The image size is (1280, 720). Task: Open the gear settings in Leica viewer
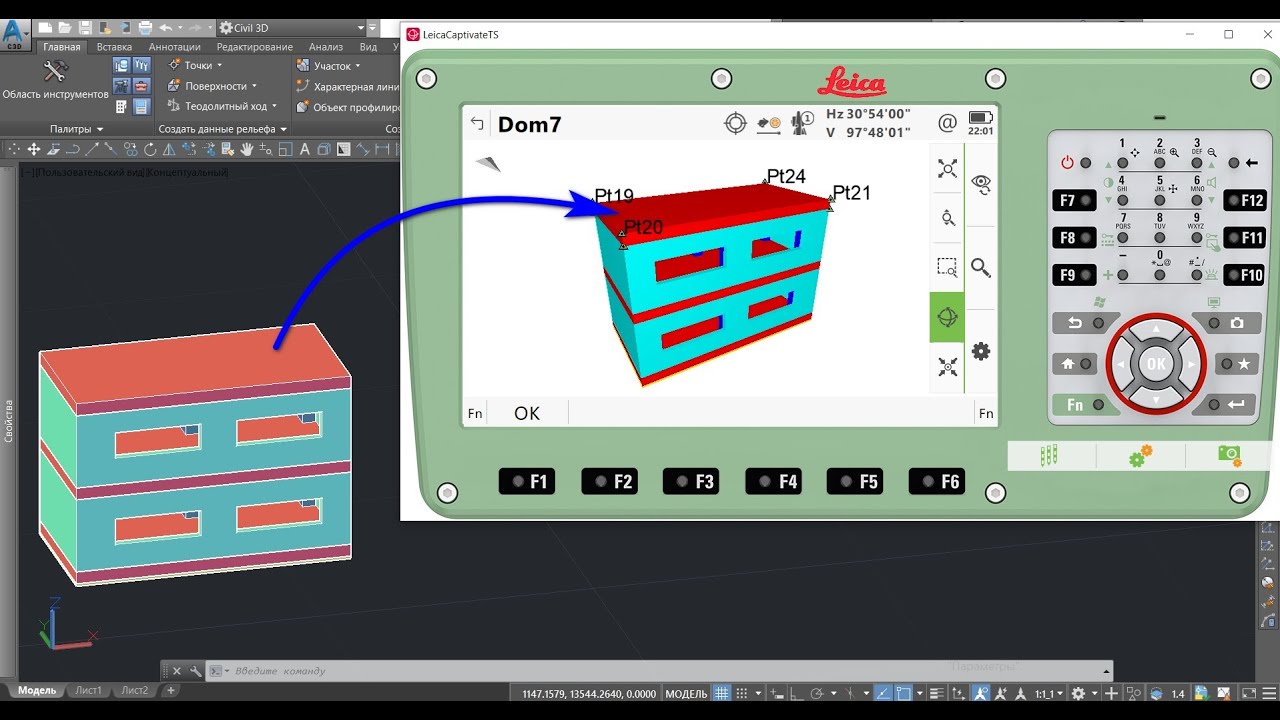pyautogui.click(x=981, y=351)
